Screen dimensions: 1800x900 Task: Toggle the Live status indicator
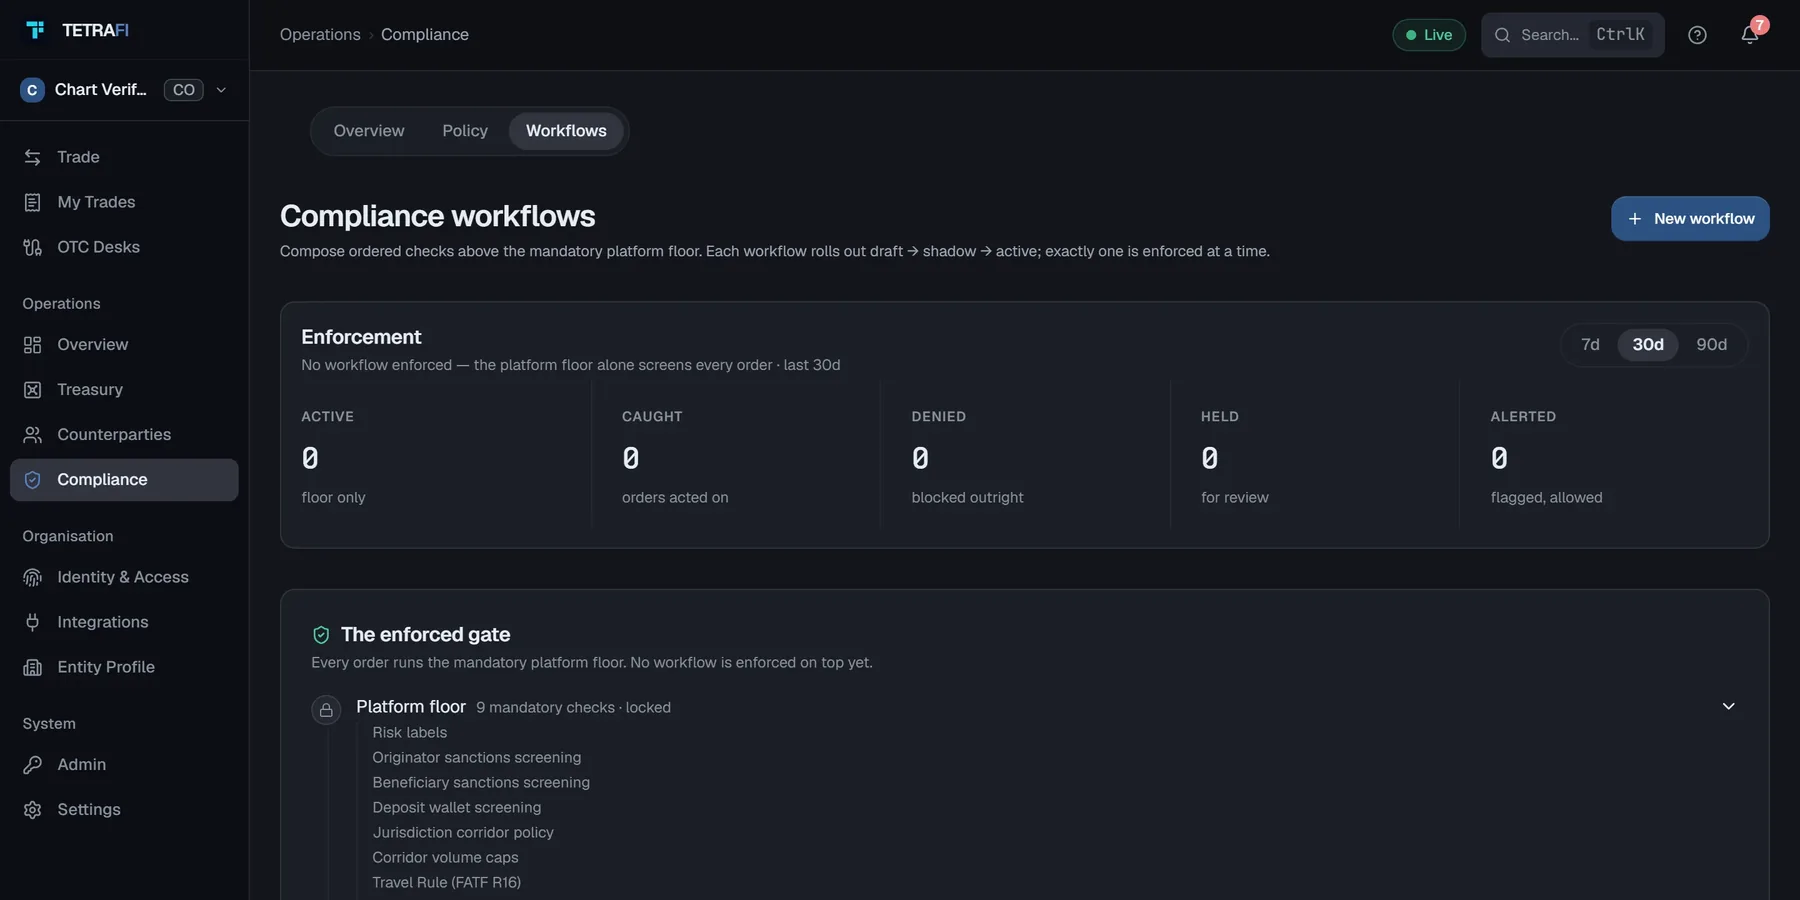(1429, 35)
